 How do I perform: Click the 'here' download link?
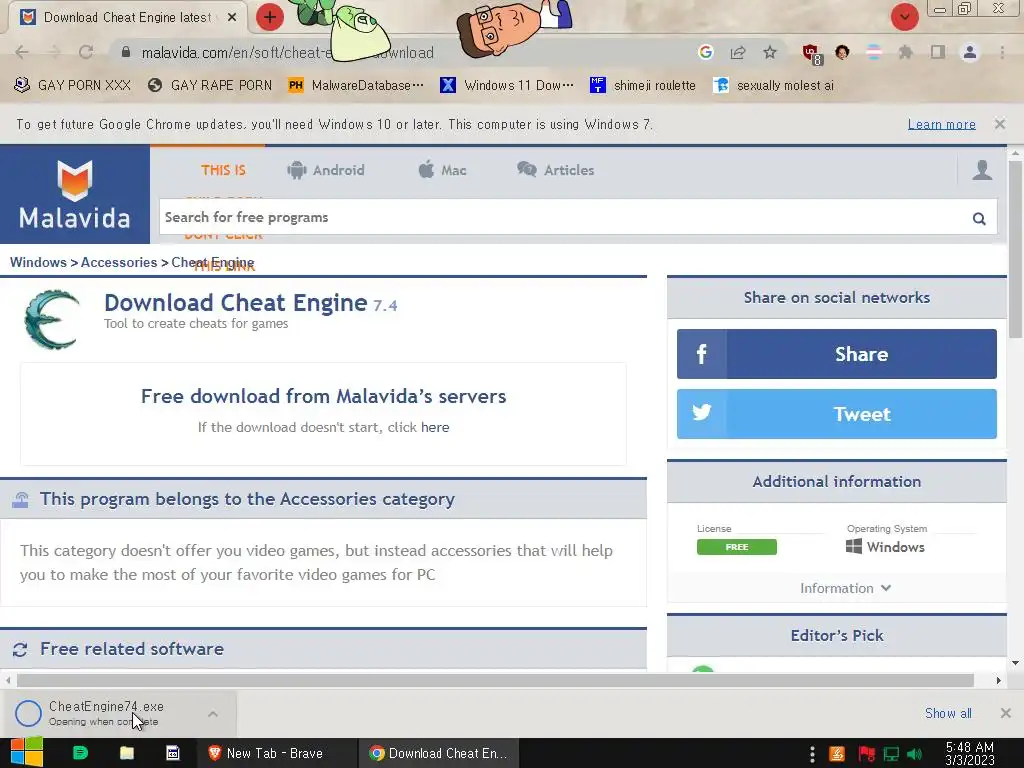pos(435,427)
